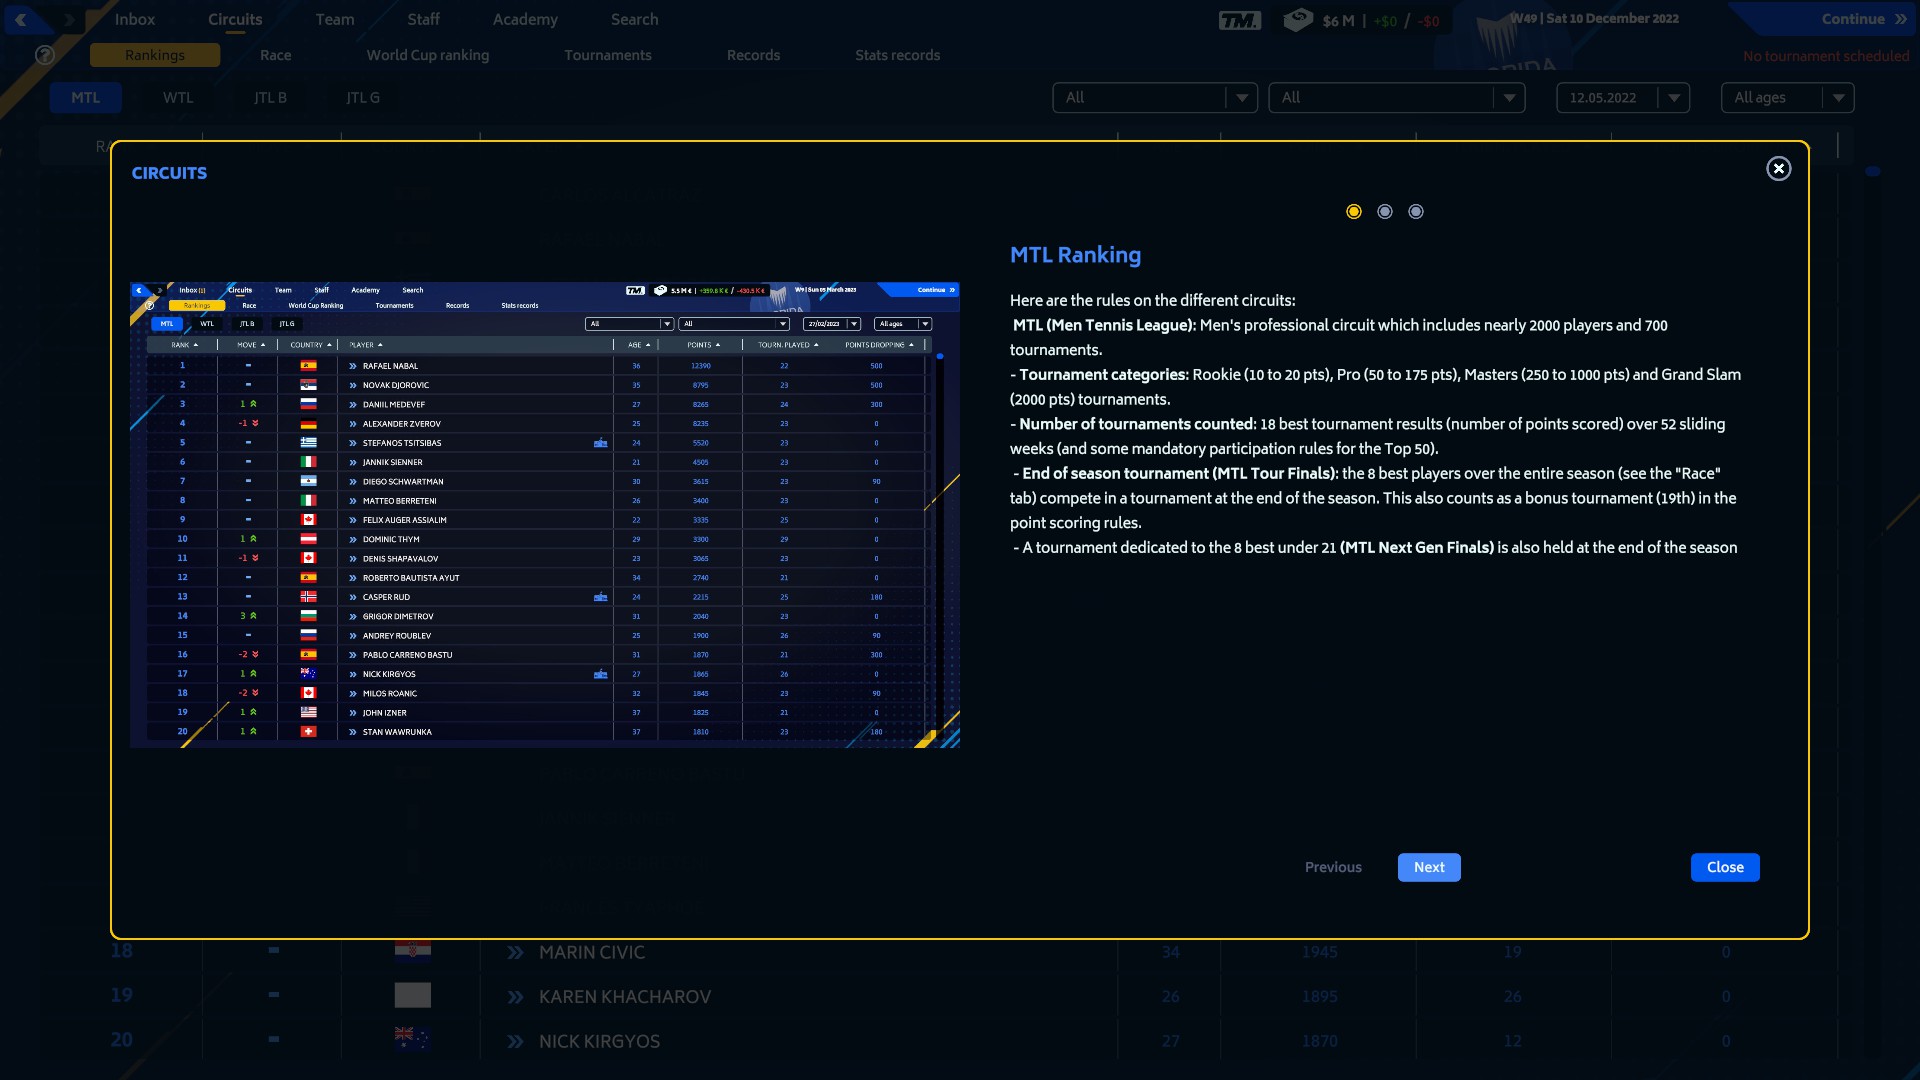Switch to the Race tab

(x=276, y=55)
